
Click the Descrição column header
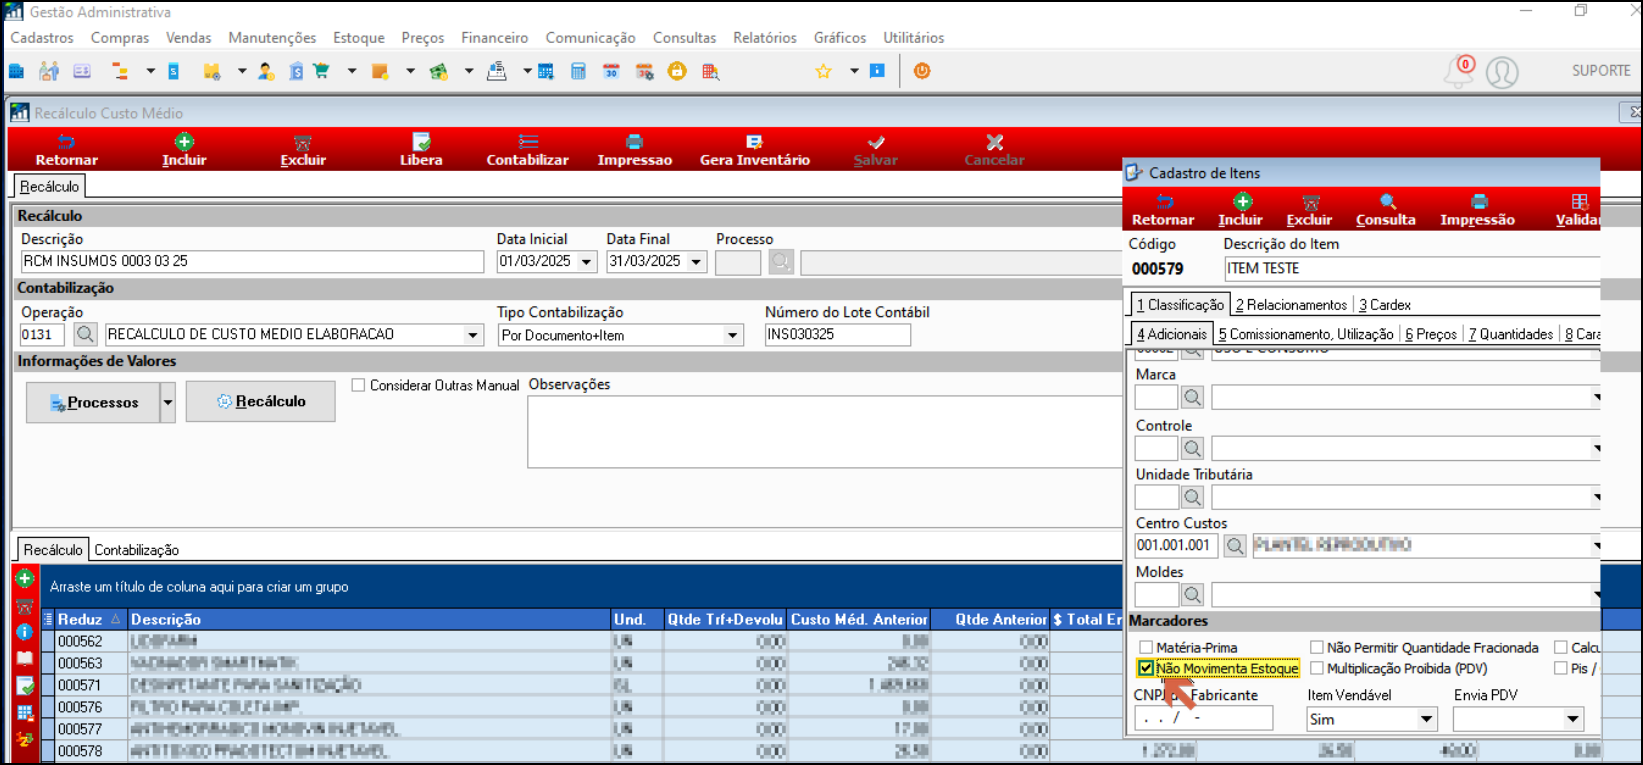pyautogui.click(x=368, y=619)
